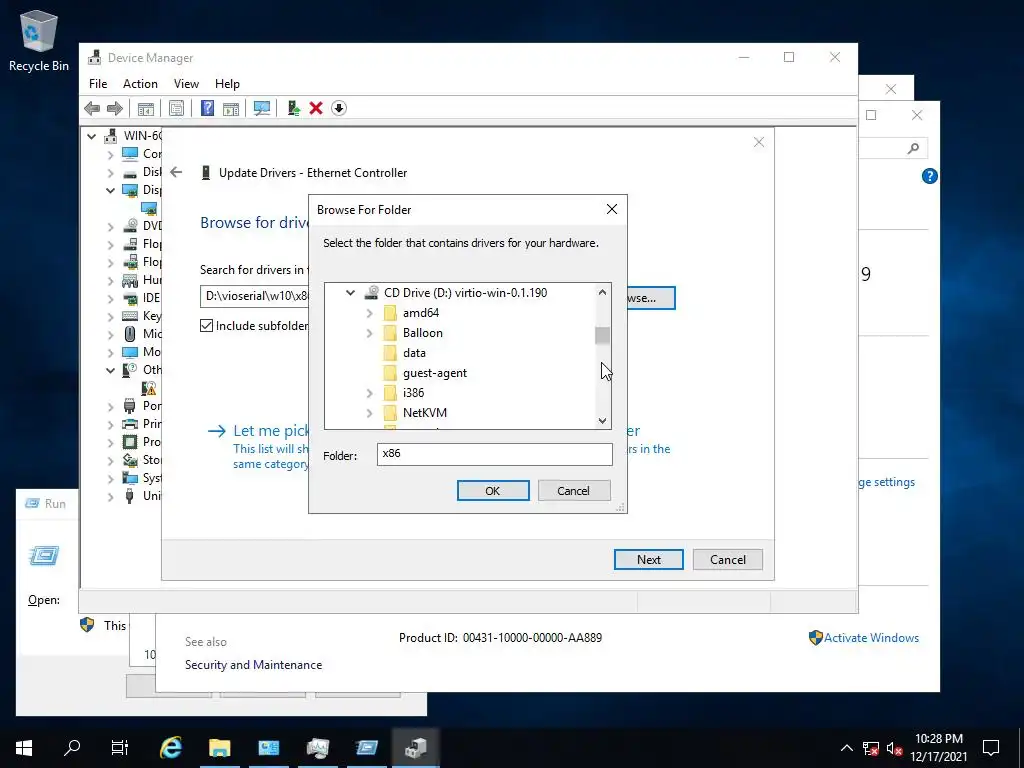Image resolution: width=1024 pixels, height=768 pixels.
Task: Click Cancel in Browse For Folder dialog
Action: (573, 490)
